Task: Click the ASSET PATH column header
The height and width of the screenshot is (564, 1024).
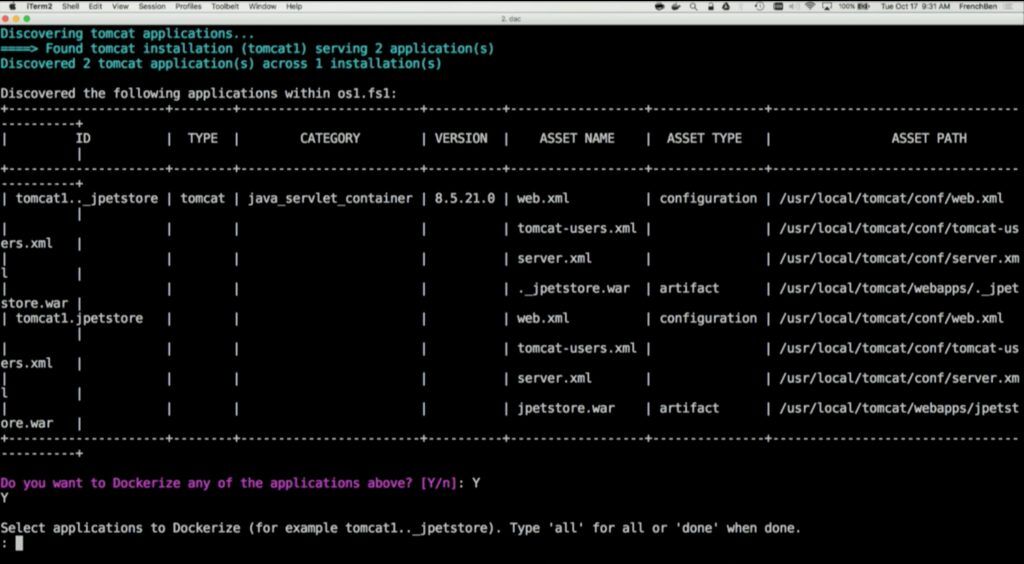Action: 929,138
